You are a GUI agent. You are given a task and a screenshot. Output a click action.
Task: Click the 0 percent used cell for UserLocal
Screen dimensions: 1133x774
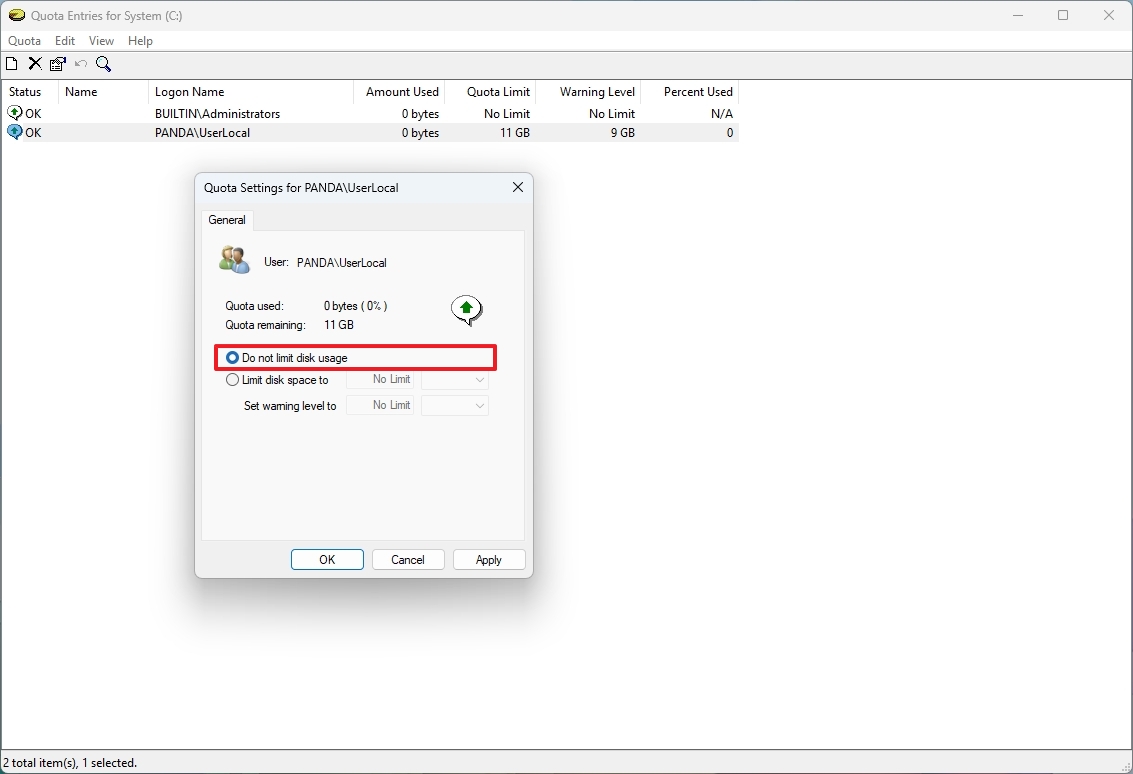pyautogui.click(x=730, y=132)
